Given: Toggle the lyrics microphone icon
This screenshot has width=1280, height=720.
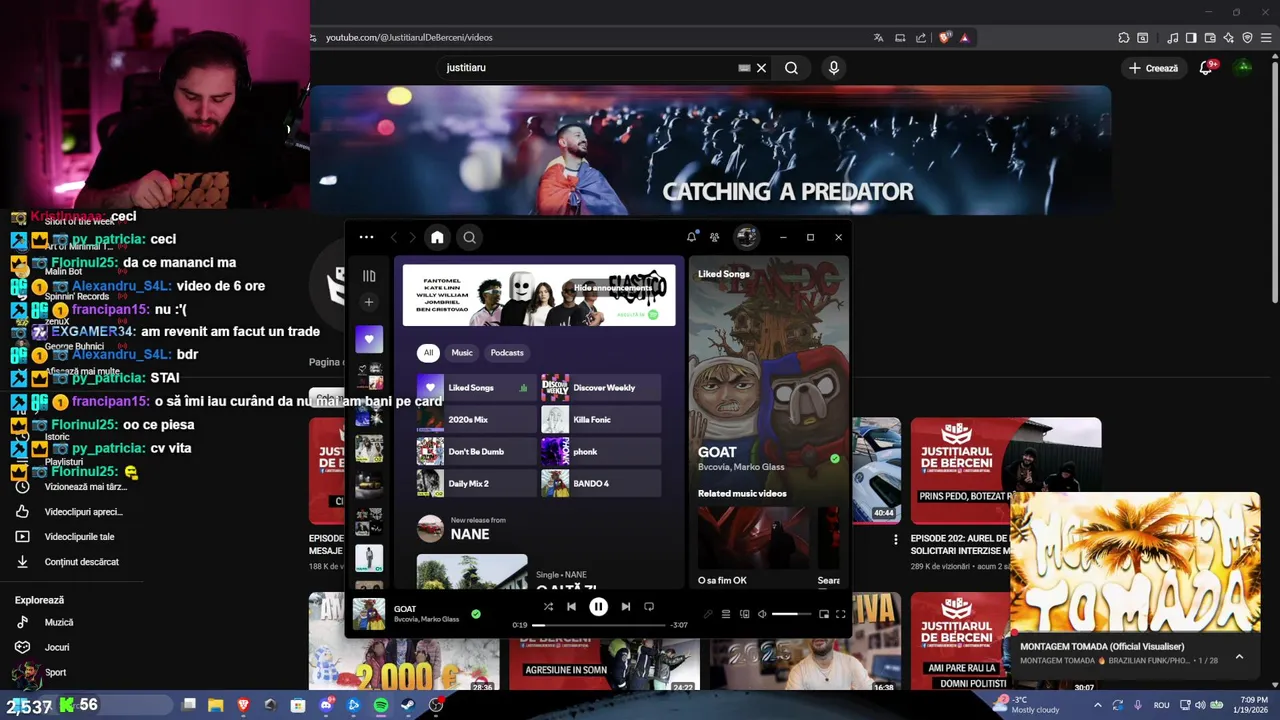Looking at the screenshot, I should click(x=708, y=614).
